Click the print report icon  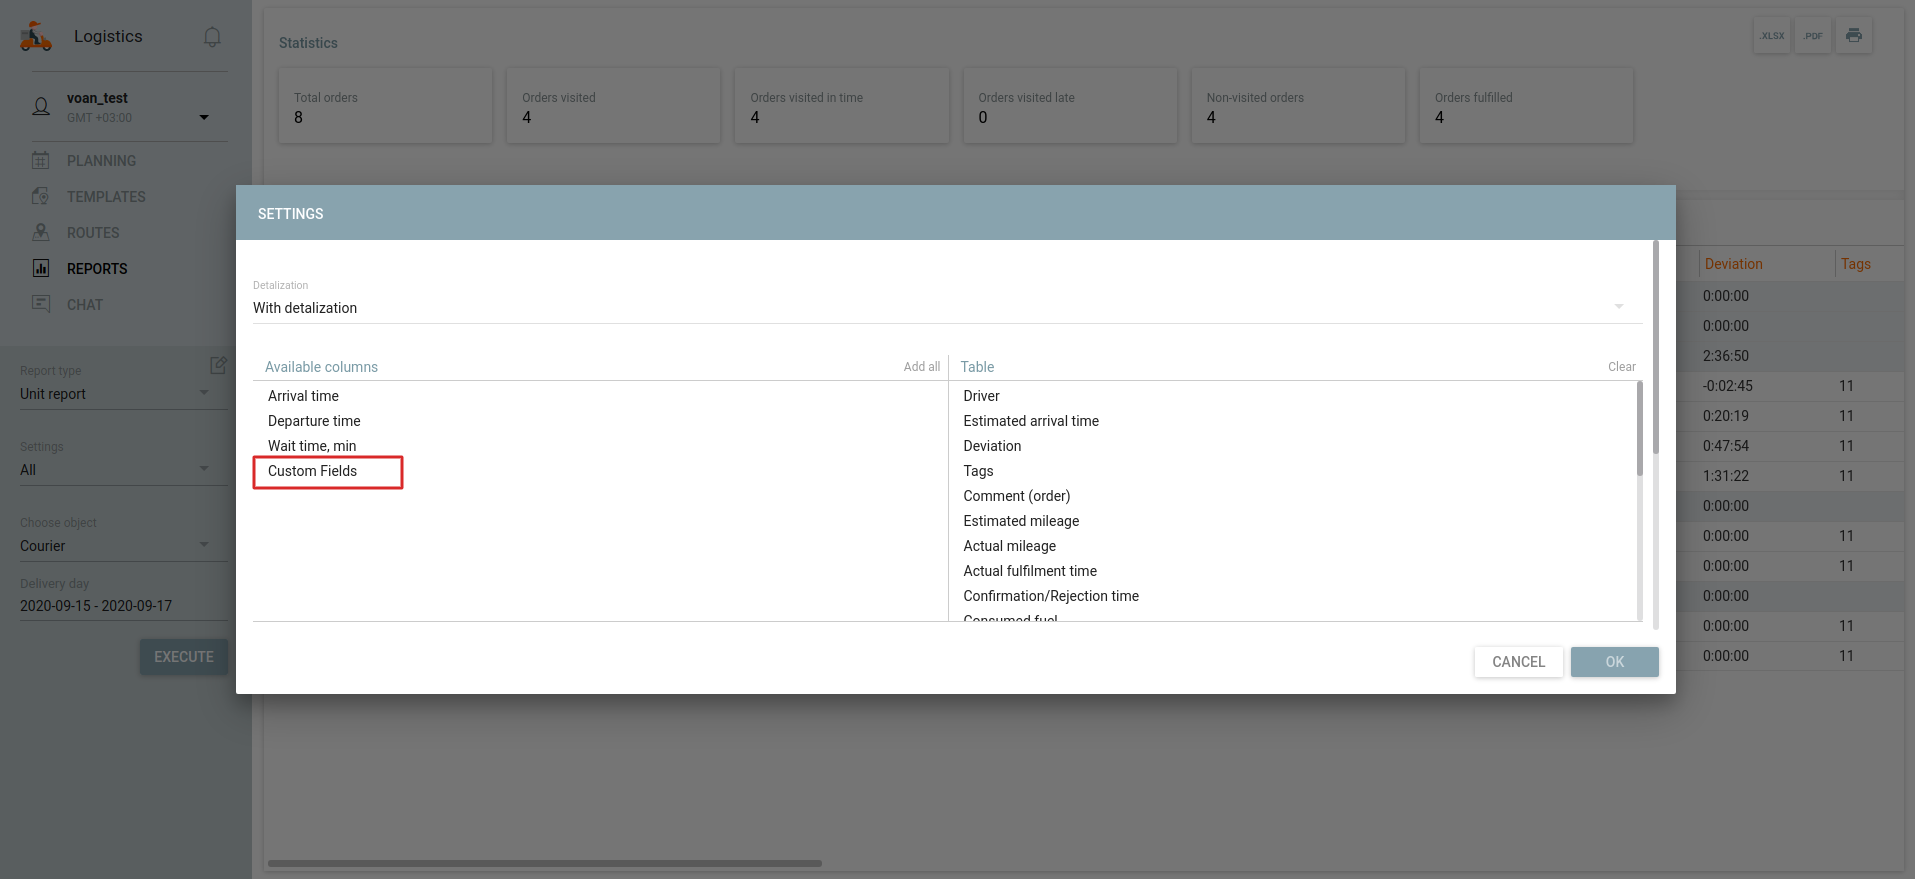(1854, 36)
